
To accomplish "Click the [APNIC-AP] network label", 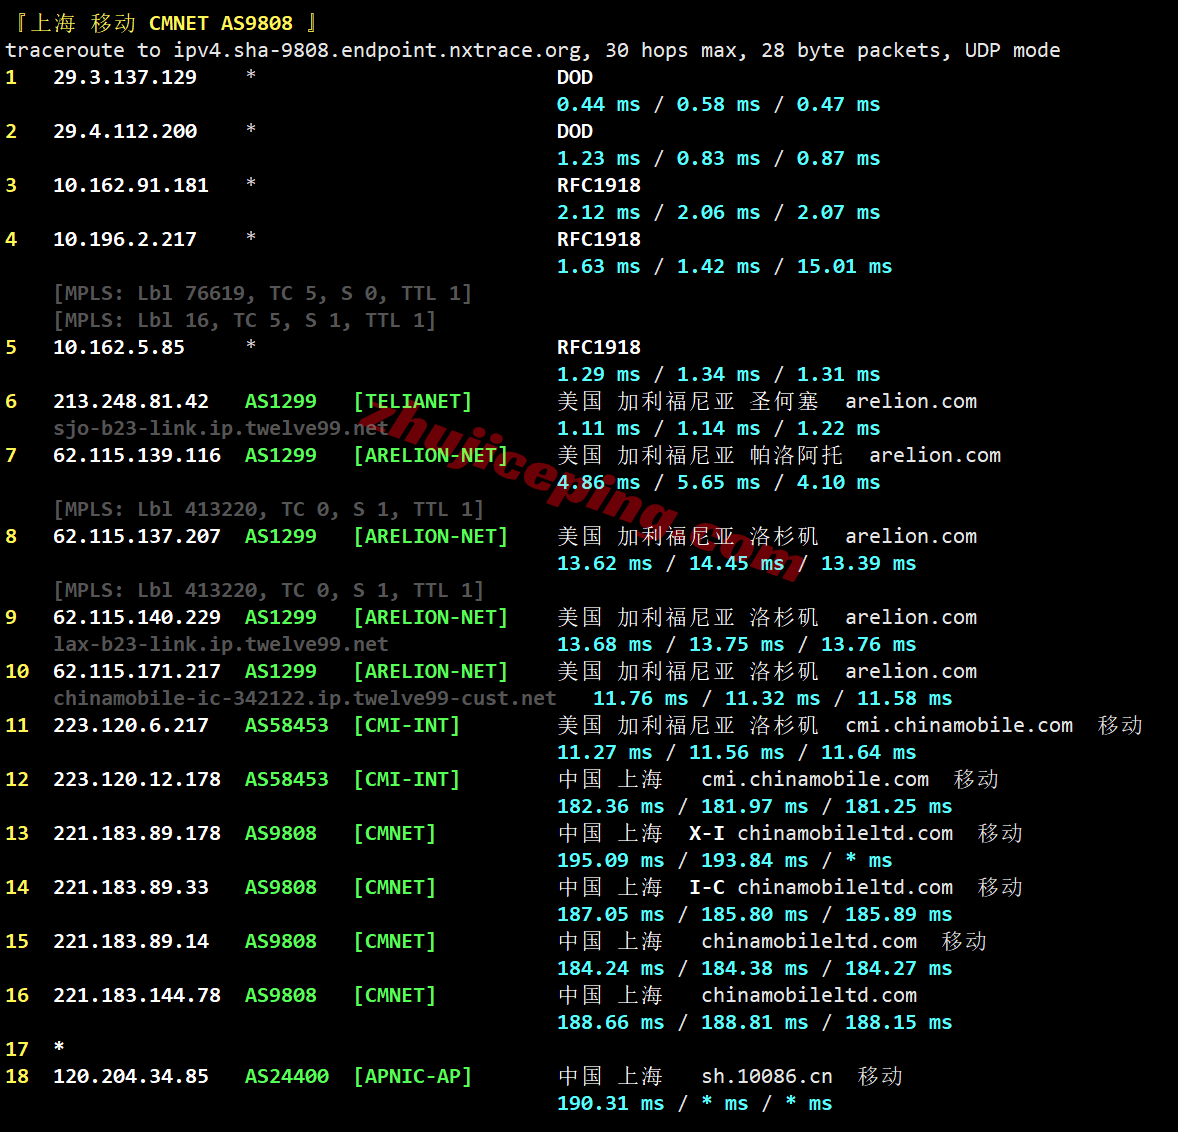I will click(x=412, y=1078).
